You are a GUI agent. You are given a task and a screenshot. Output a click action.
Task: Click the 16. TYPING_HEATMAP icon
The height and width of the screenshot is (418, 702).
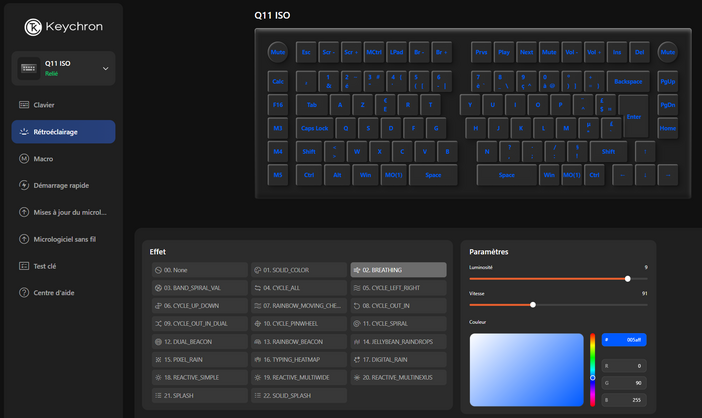click(257, 359)
